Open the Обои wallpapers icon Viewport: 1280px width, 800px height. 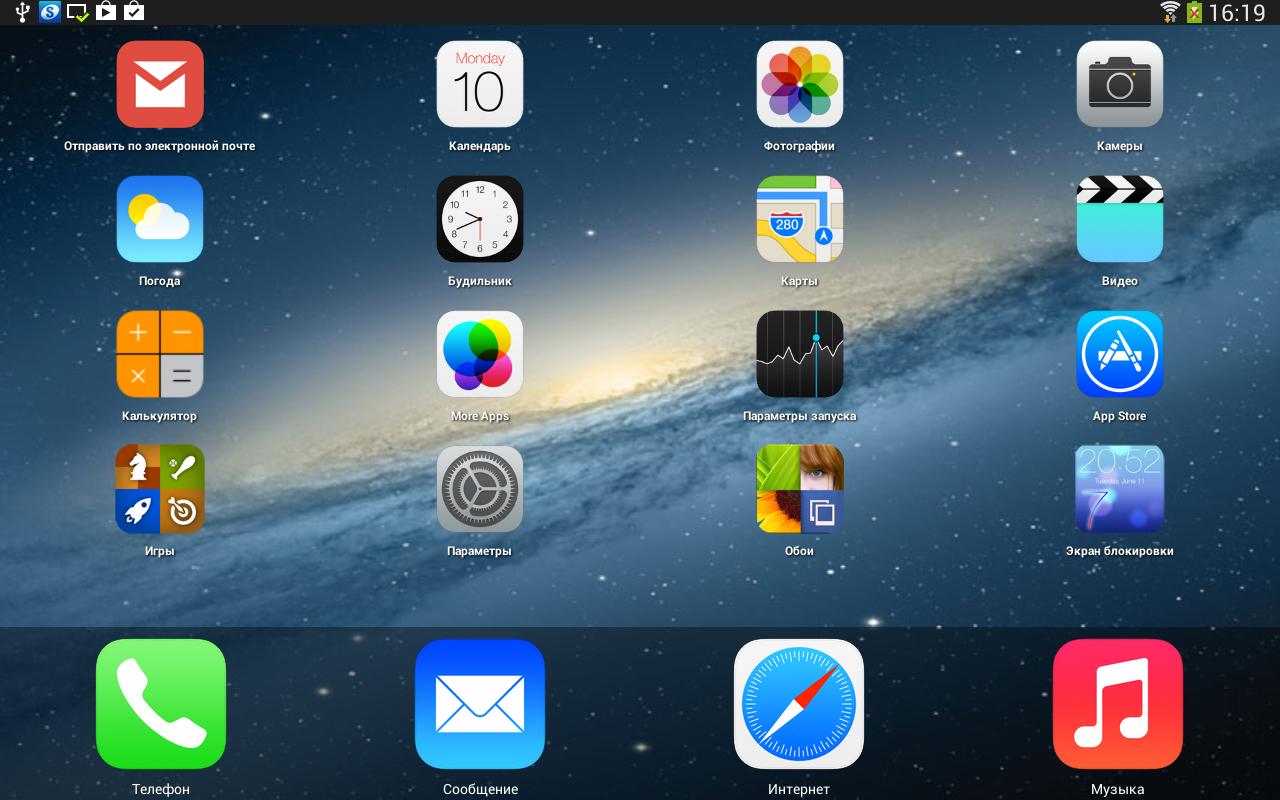(800, 489)
